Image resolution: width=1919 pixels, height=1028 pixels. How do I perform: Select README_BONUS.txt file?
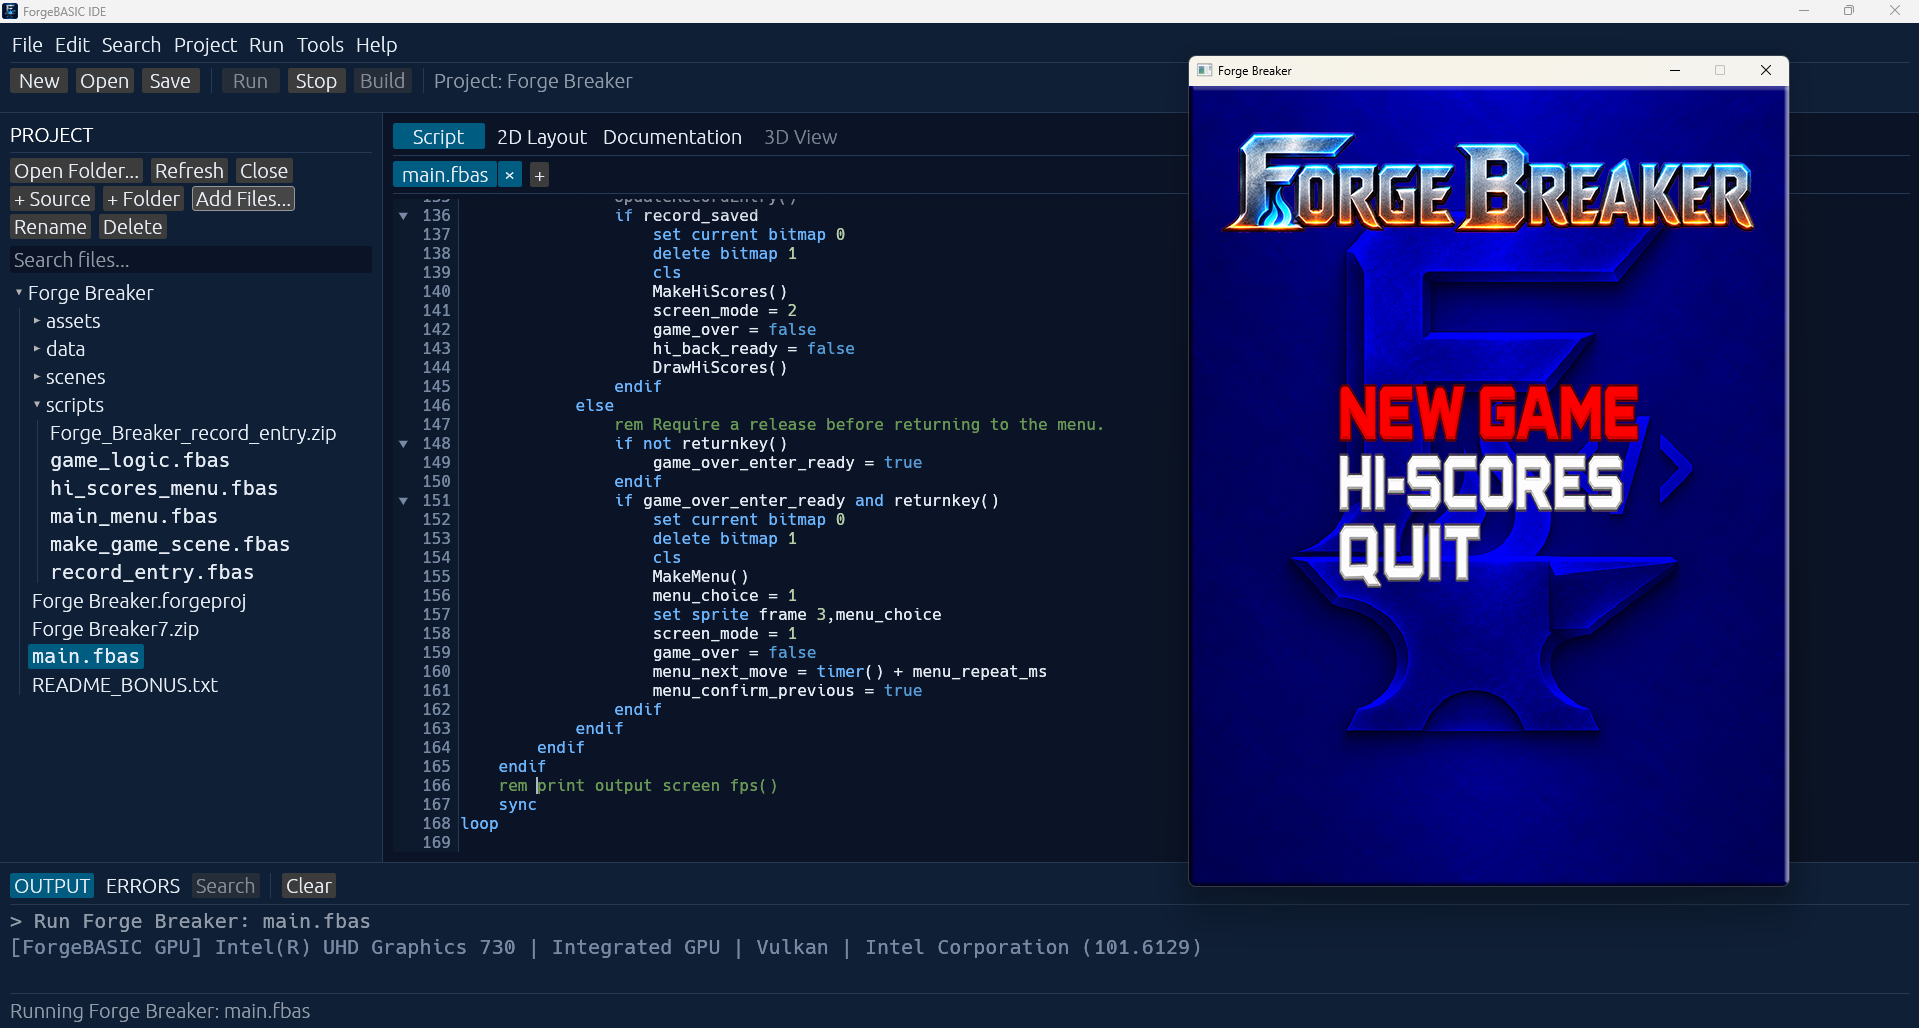tap(125, 685)
